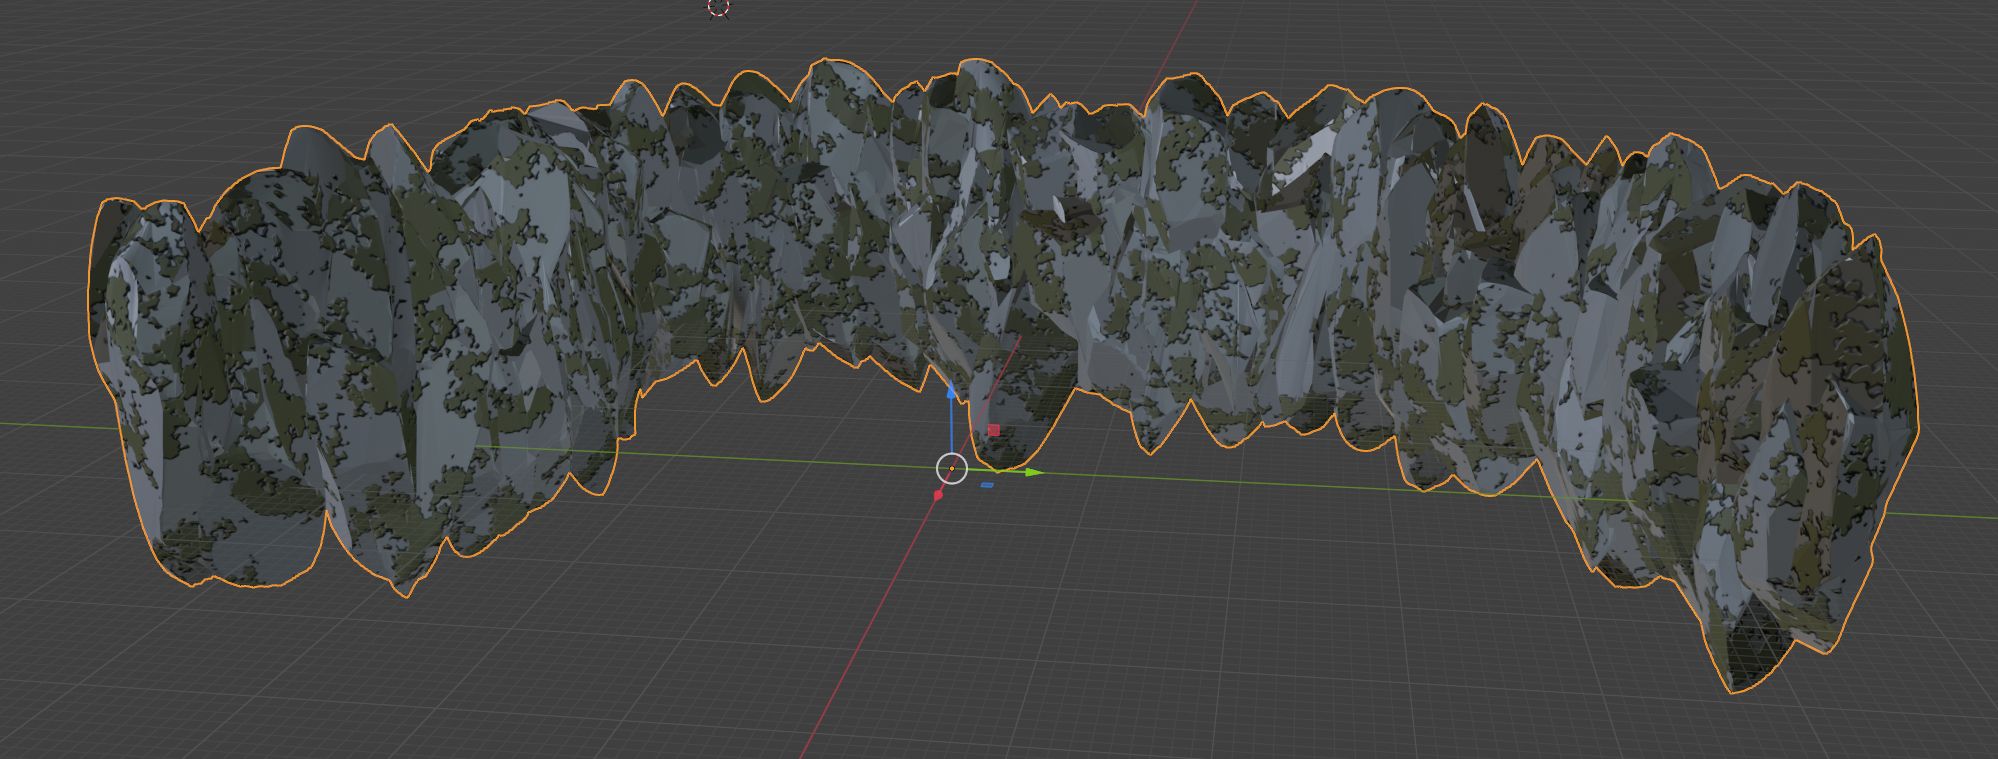Viewport: 1998px width, 759px height.
Task: Select the red square plane handle
Action: point(993,430)
